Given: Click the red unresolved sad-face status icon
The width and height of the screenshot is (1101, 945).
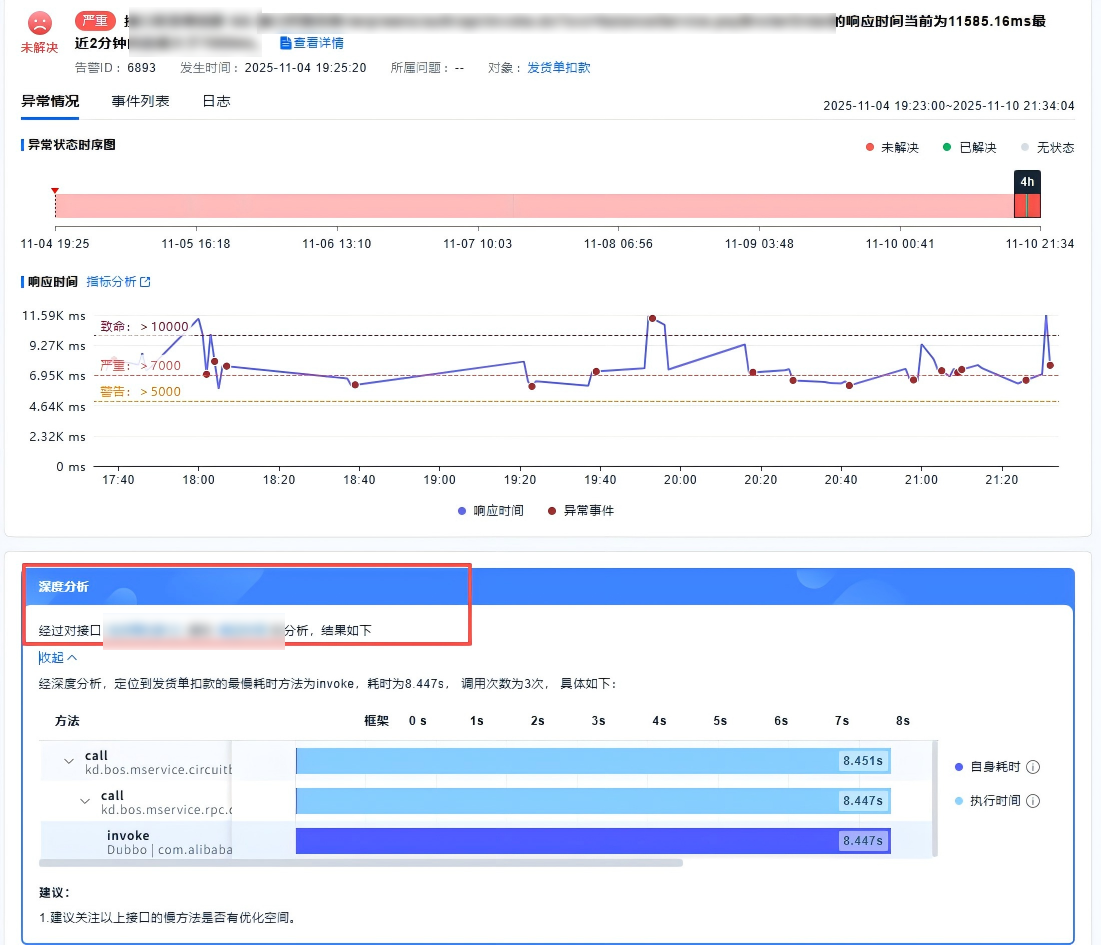Looking at the screenshot, I should (x=39, y=22).
